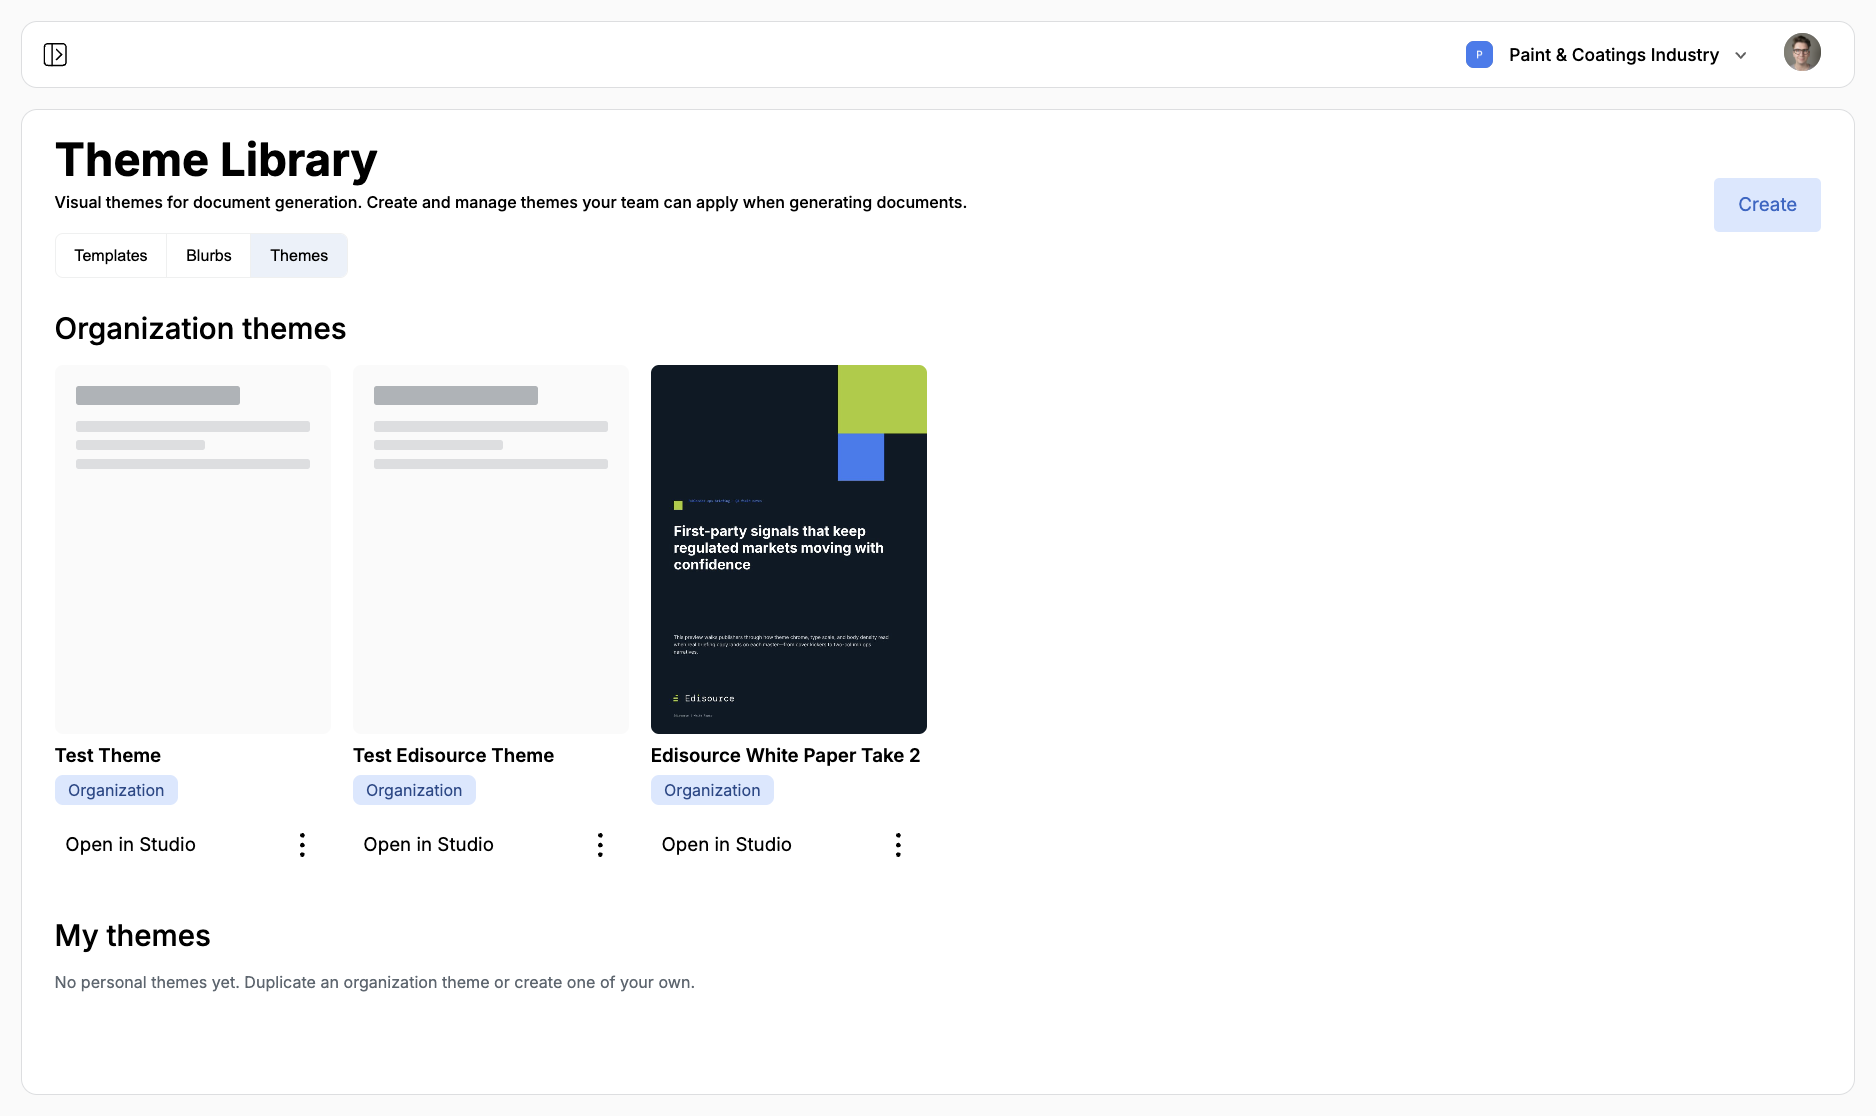Click the Edisource White Paper Take 2 title

point(785,755)
